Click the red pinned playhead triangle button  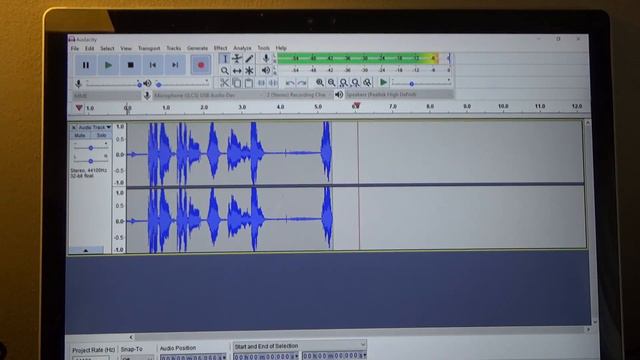click(x=79, y=108)
